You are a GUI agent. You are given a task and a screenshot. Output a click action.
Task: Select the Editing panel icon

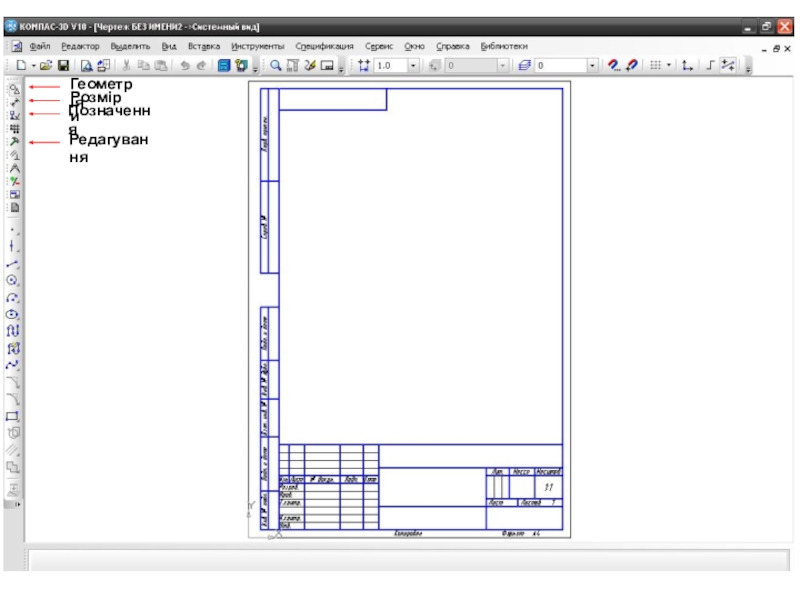(x=14, y=142)
